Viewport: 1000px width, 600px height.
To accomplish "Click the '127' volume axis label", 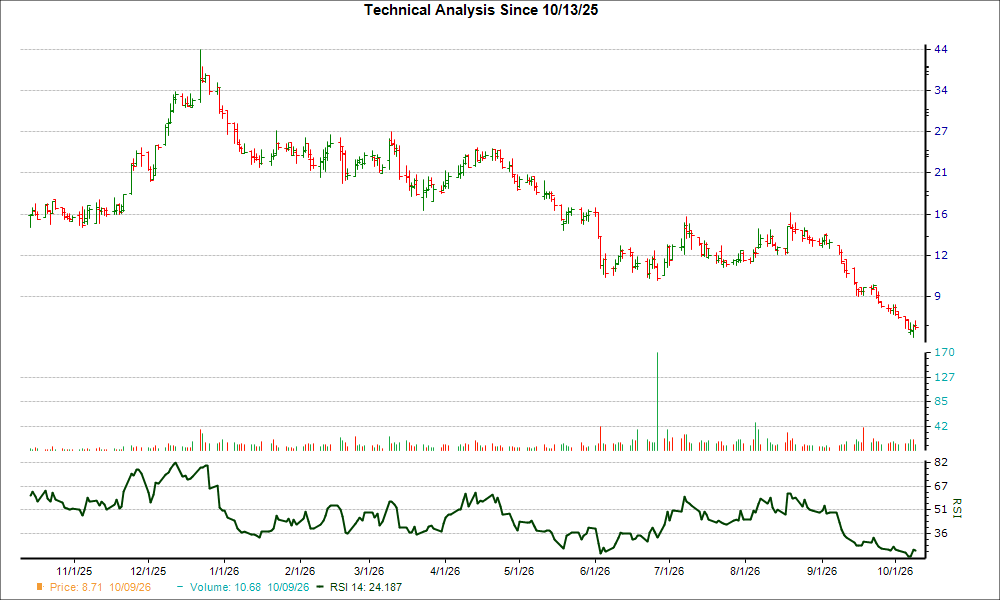I will [944, 377].
